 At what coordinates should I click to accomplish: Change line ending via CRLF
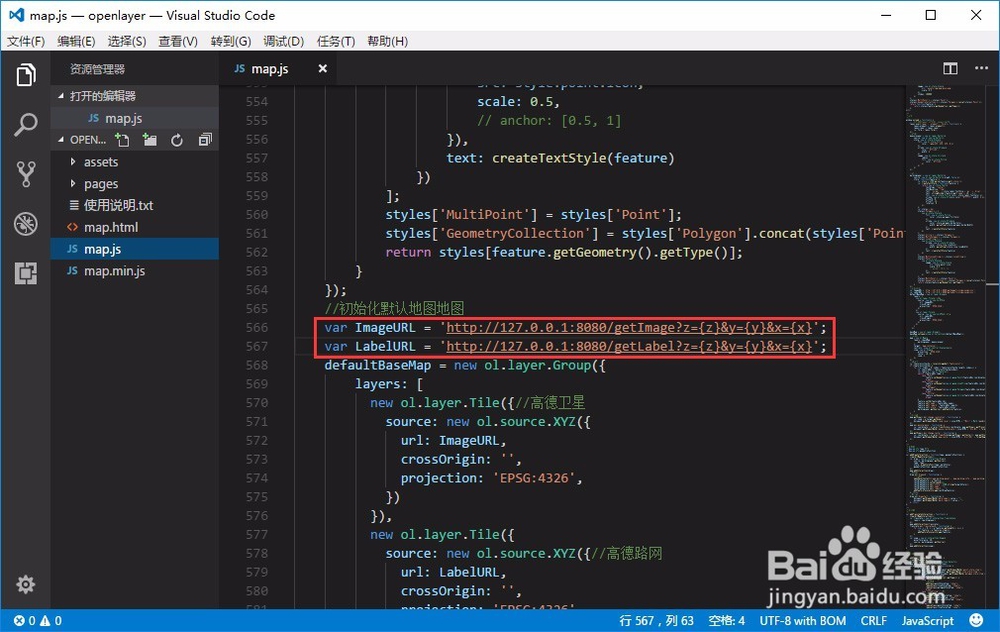(873, 621)
